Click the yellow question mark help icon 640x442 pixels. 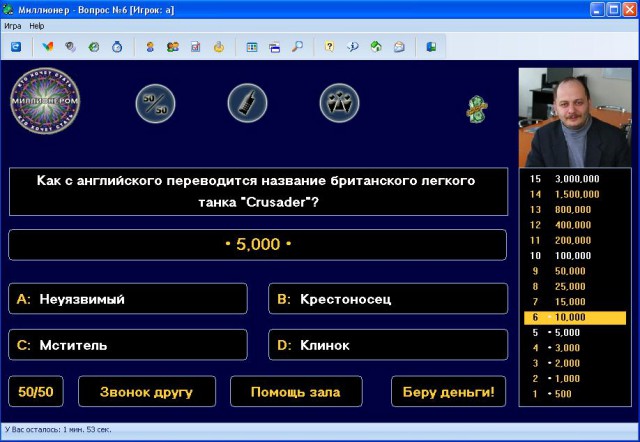(329, 47)
